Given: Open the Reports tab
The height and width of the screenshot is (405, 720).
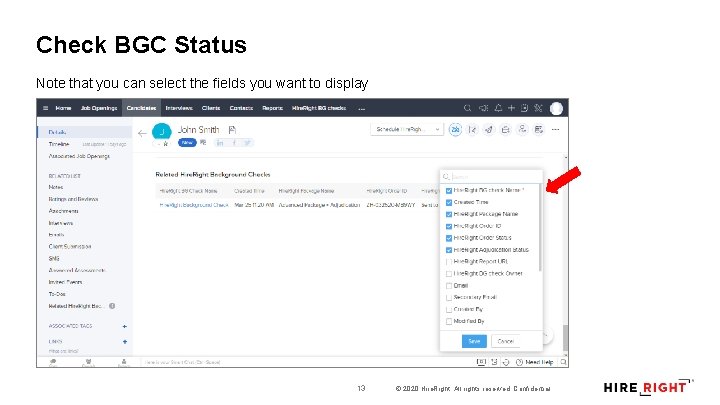Looking at the screenshot, I should pyautogui.click(x=272, y=108).
